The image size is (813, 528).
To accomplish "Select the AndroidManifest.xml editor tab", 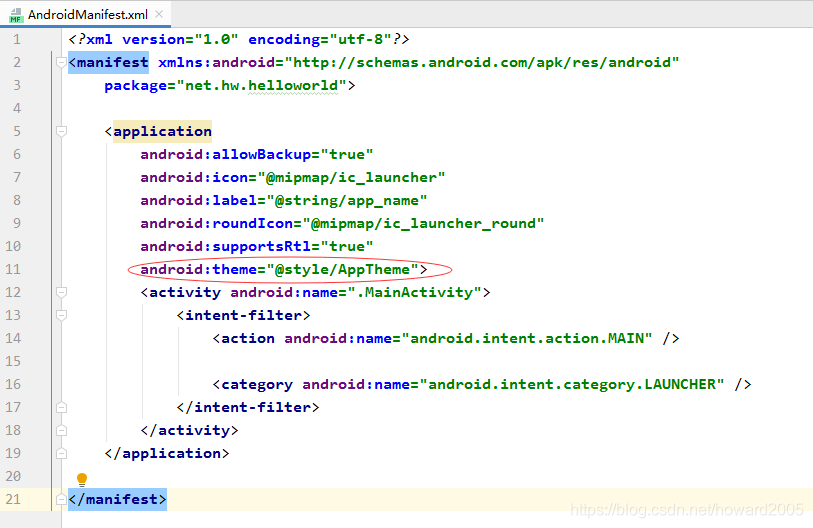I will pyautogui.click(x=87, y=15).
